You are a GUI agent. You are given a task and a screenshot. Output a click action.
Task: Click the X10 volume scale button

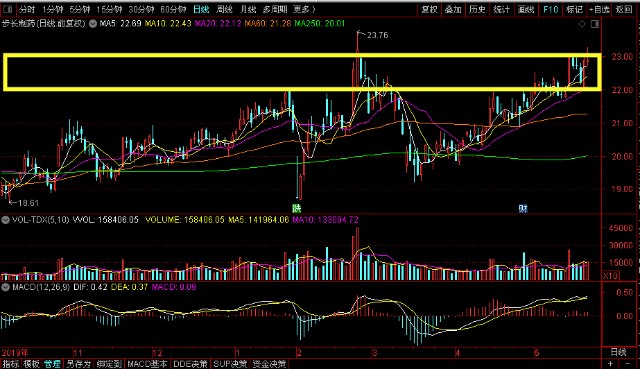pos(611,276)
